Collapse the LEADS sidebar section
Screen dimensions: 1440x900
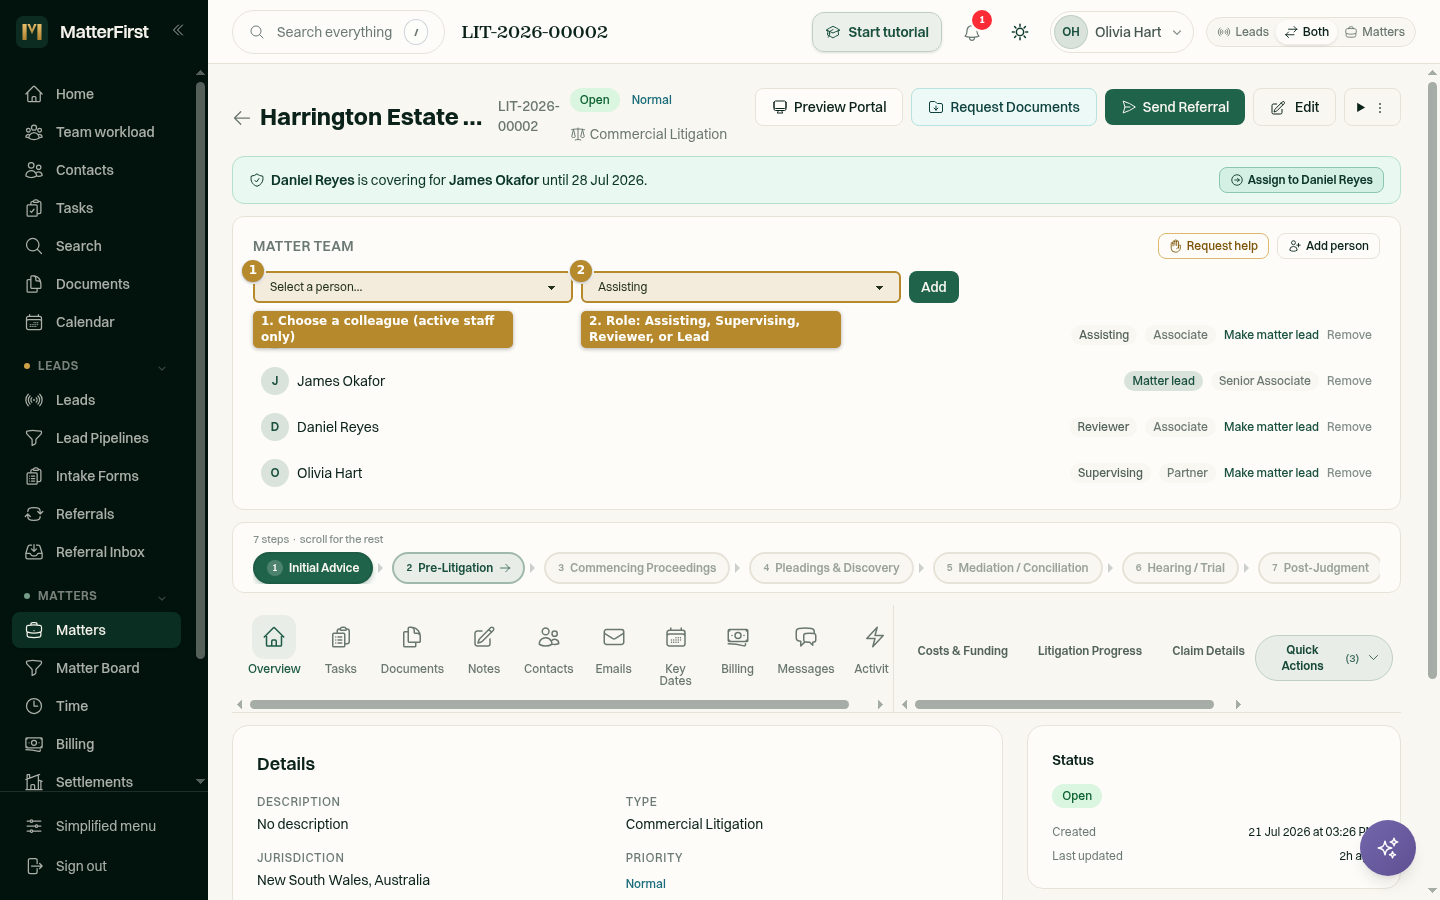162,367
